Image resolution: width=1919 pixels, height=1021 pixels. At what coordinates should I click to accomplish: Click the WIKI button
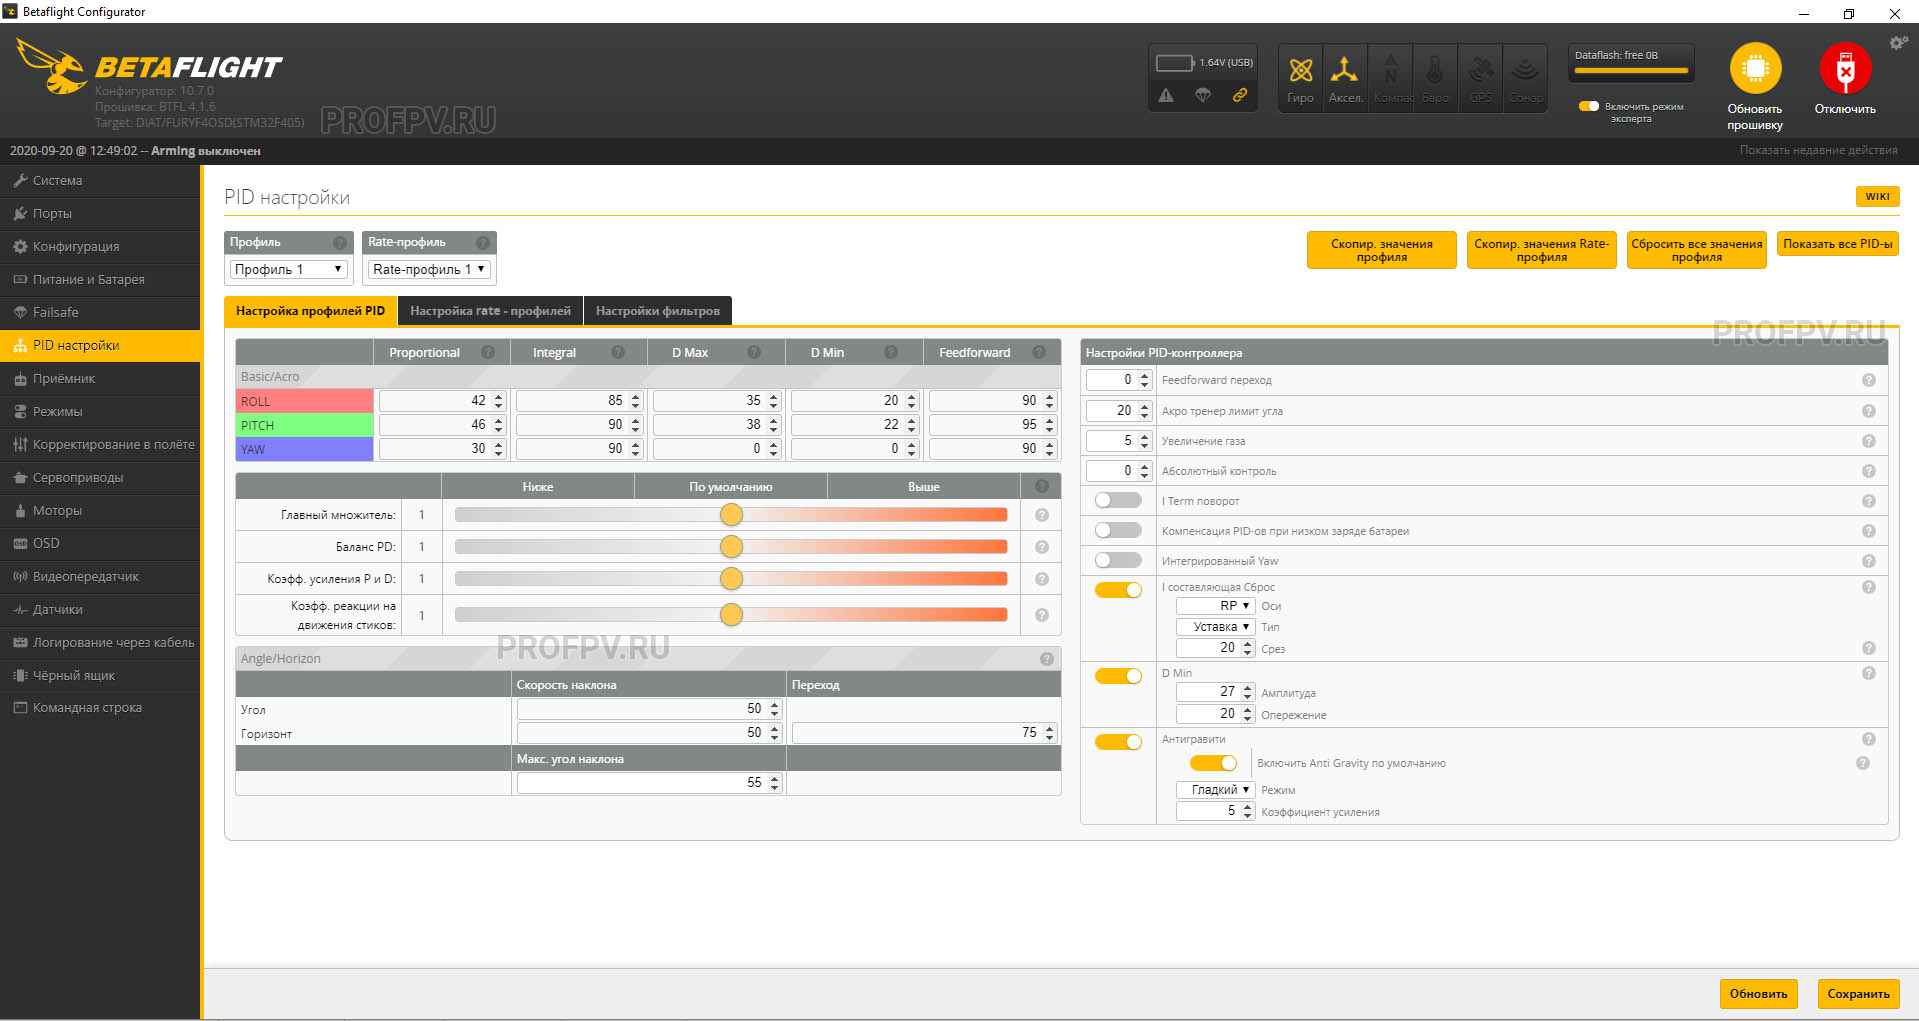click(x=1877, y=196)
